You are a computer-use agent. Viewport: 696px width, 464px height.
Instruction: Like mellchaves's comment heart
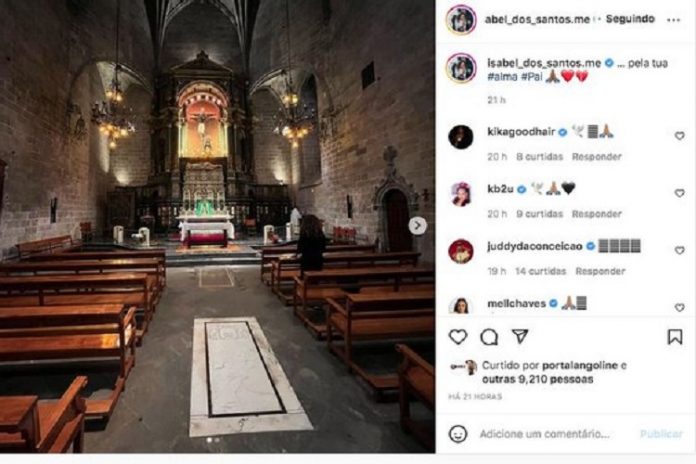click(x=679, y=307)
